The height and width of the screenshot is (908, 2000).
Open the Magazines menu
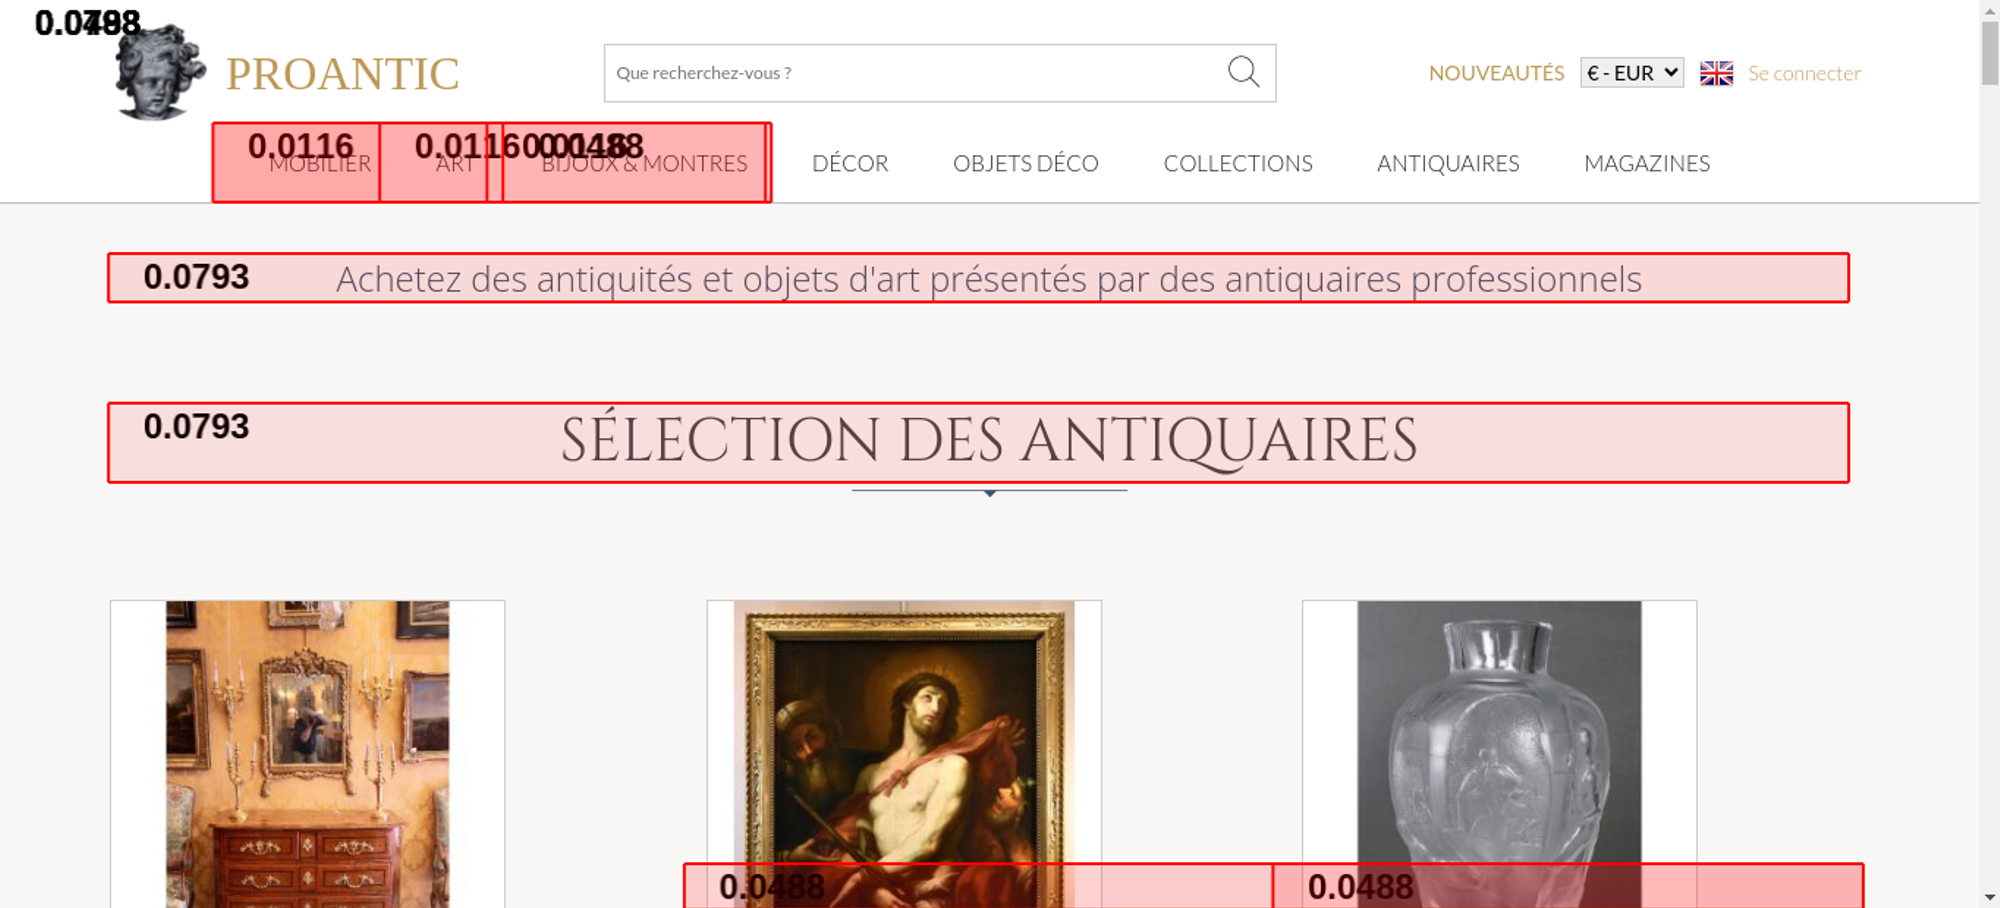(x=1647, y=163)
